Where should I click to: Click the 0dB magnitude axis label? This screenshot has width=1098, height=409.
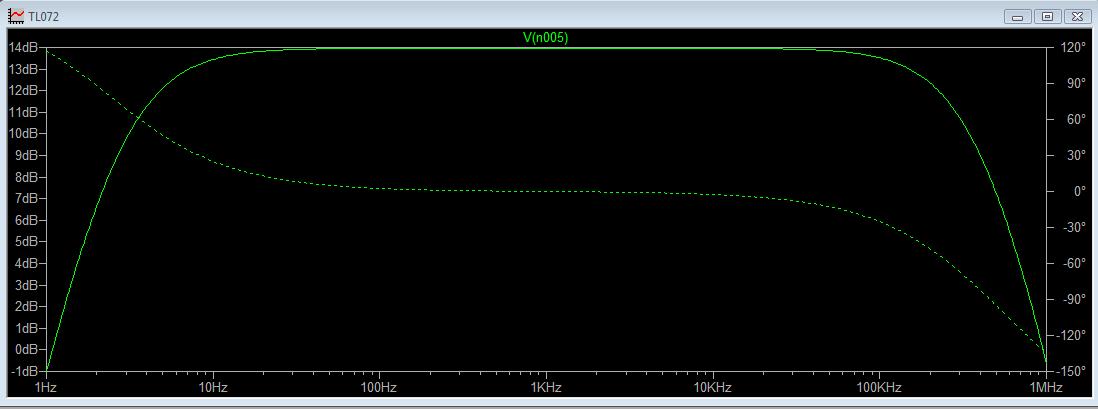pos(27,349)
